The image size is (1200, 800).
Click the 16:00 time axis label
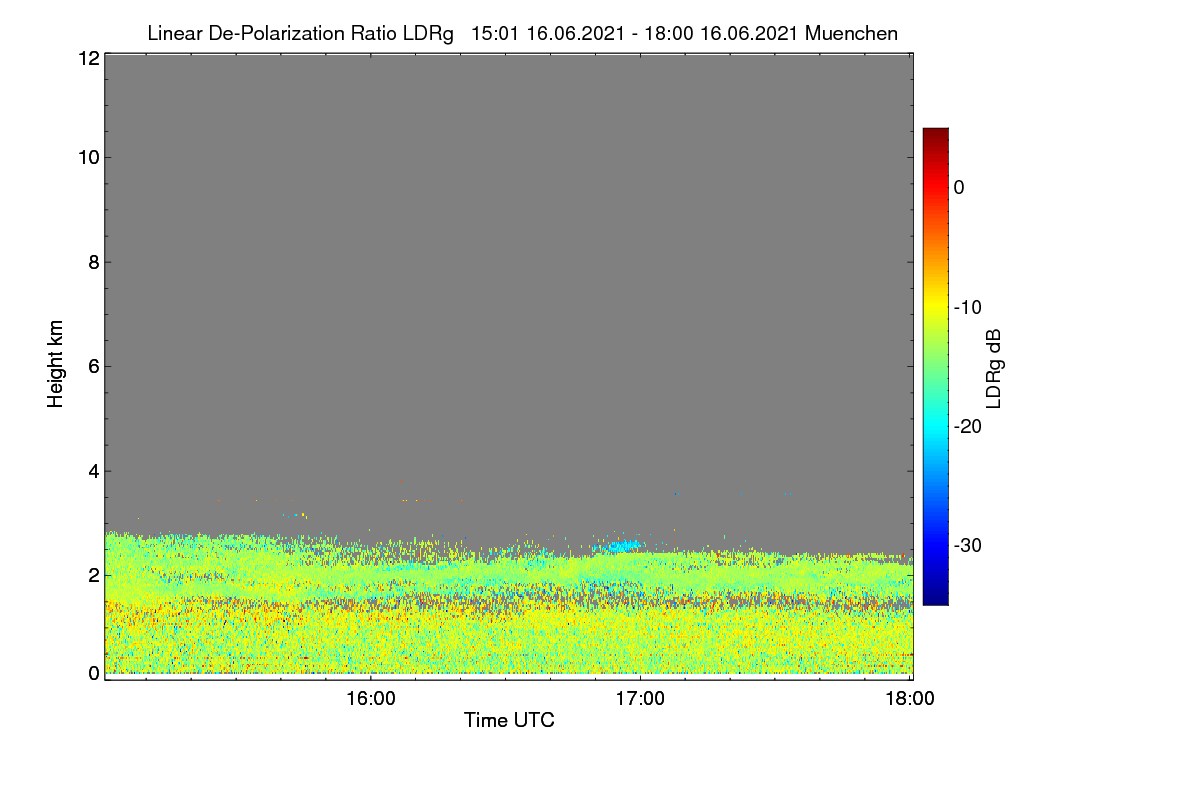click(x=370, y=699)
